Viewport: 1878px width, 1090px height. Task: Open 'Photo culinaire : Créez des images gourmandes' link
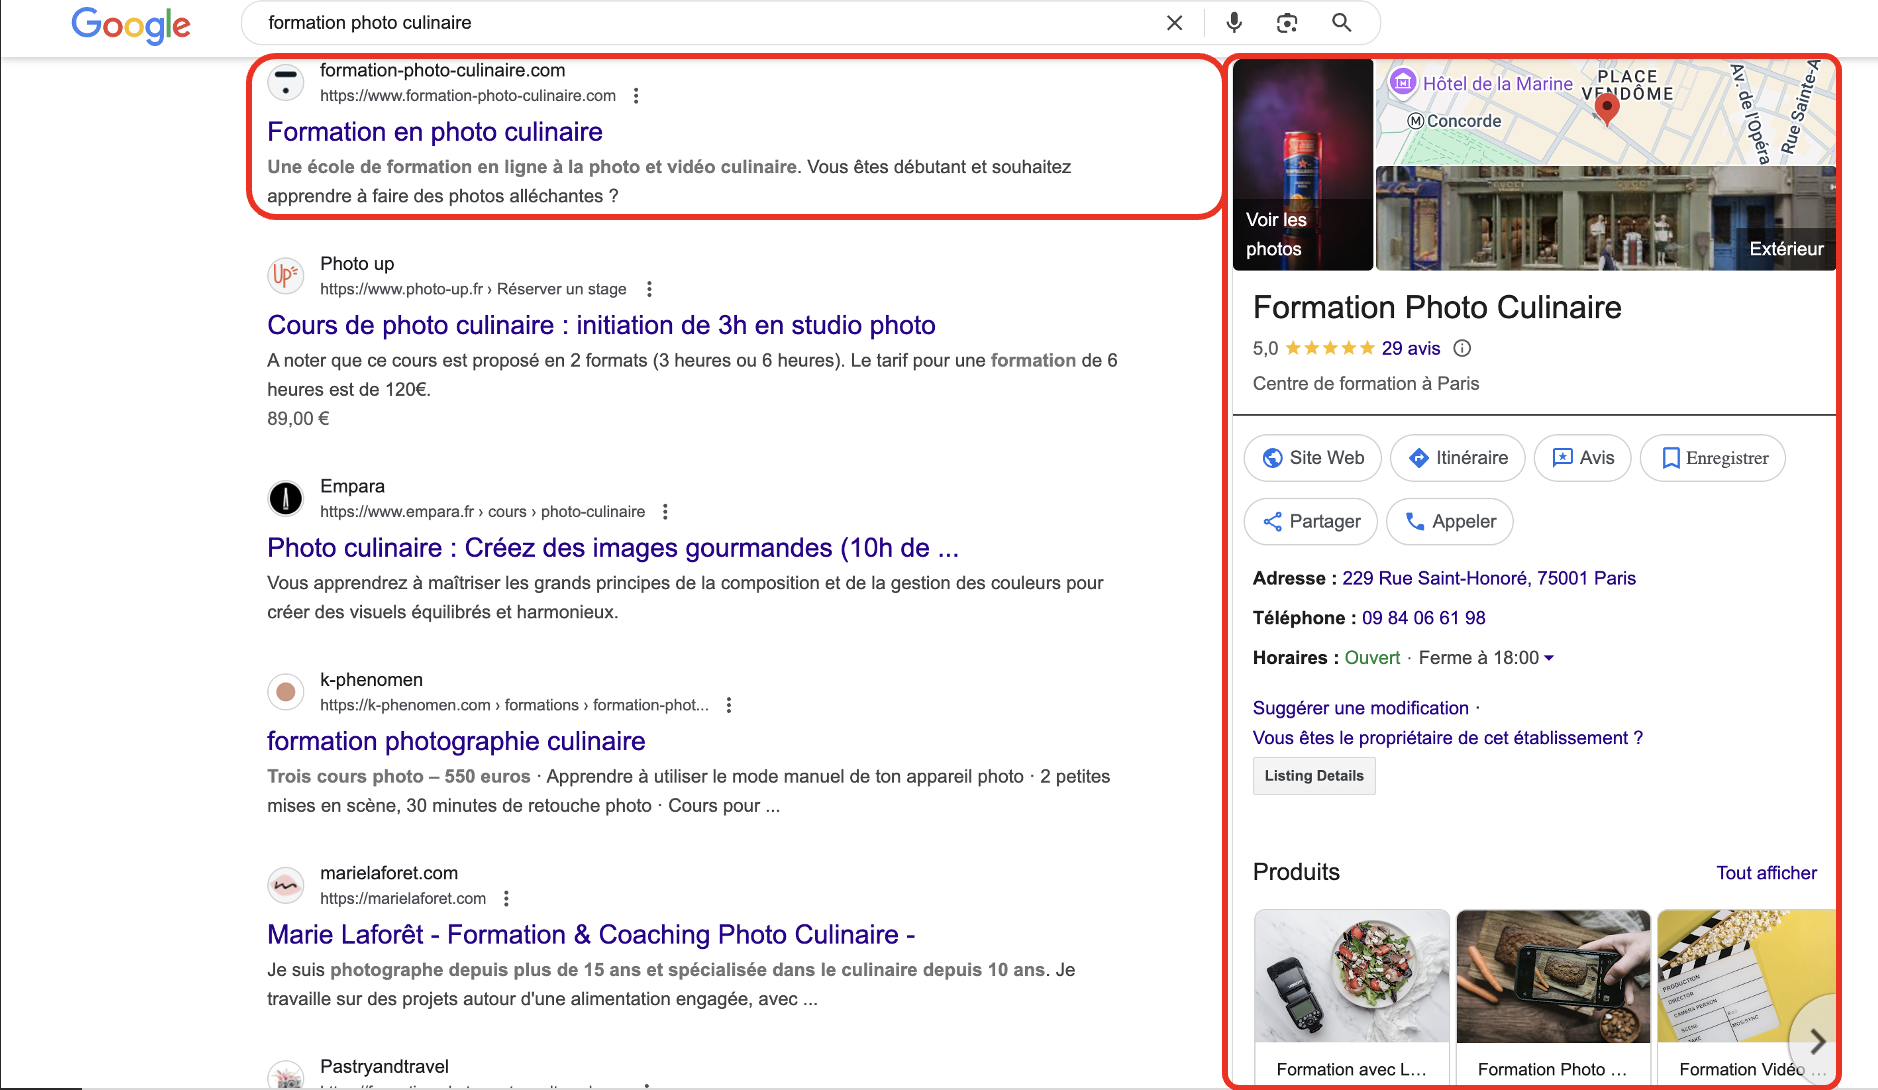click(x=613, y=548)
